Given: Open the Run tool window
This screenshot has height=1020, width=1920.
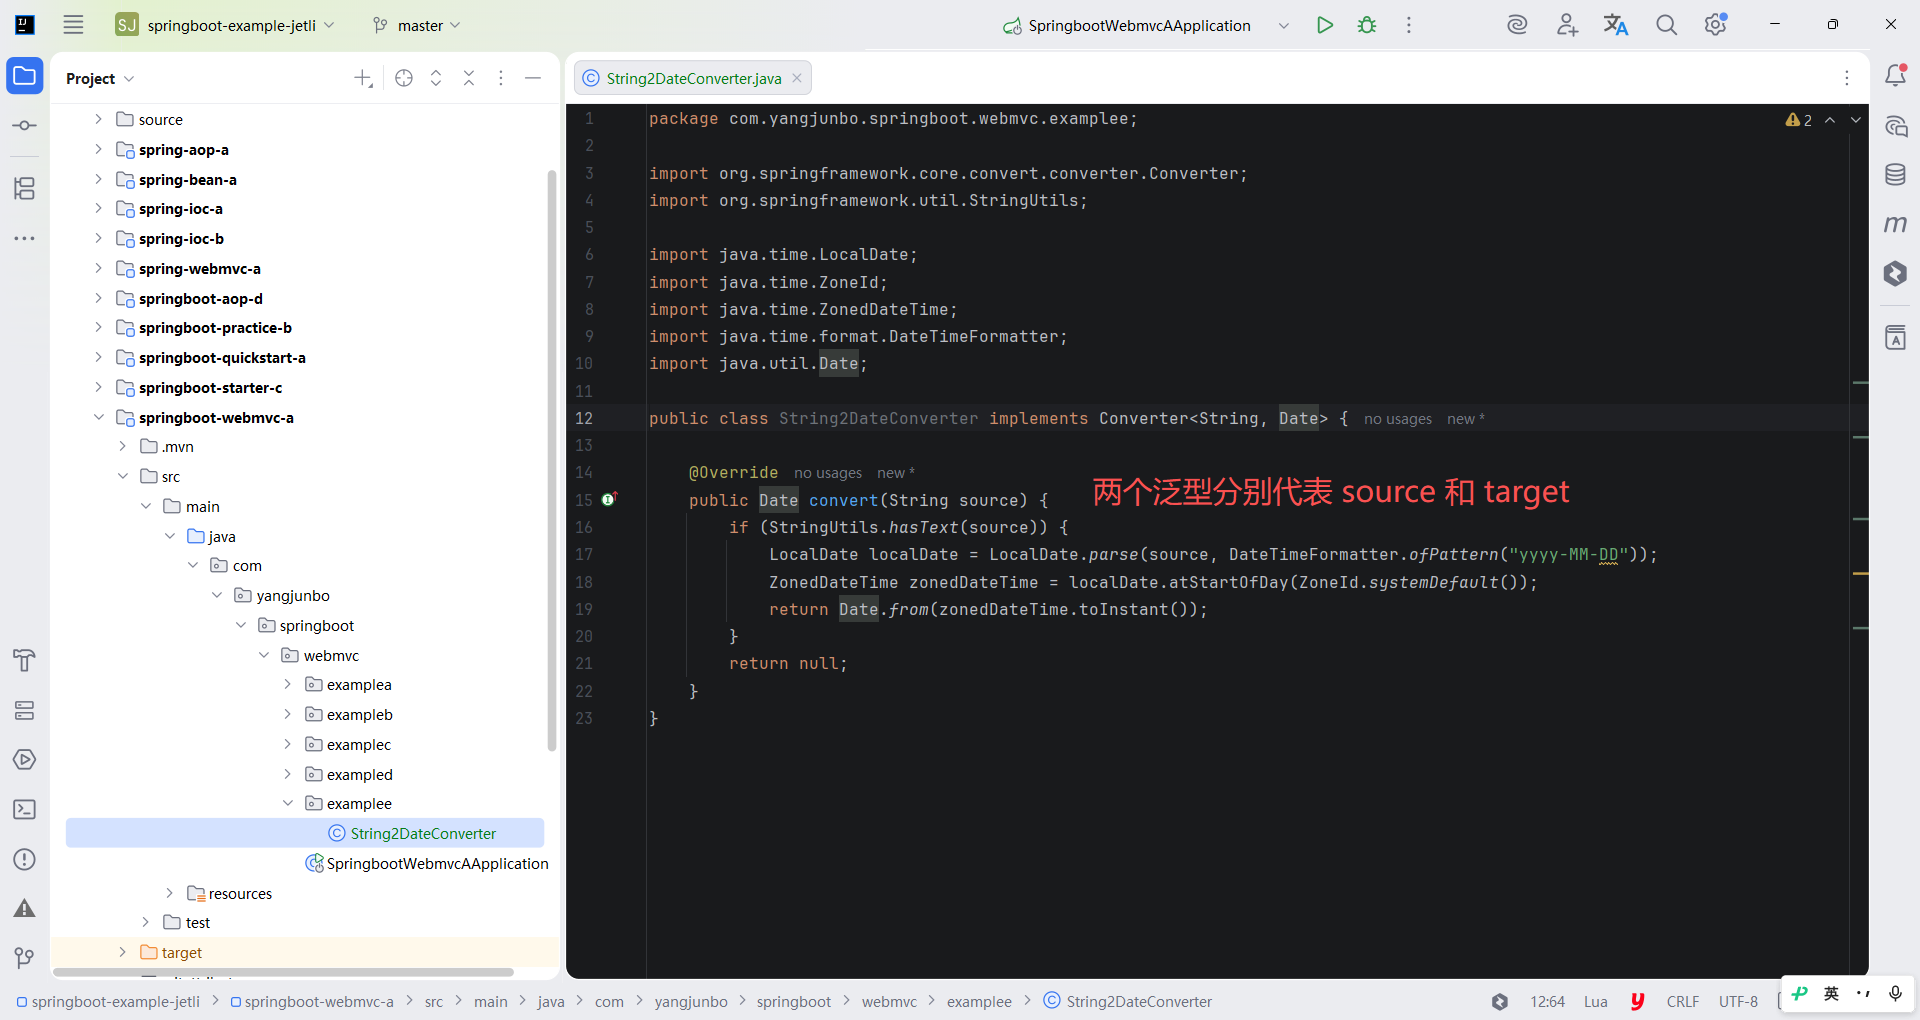Looking at the screenshot, I should (25, 760).
